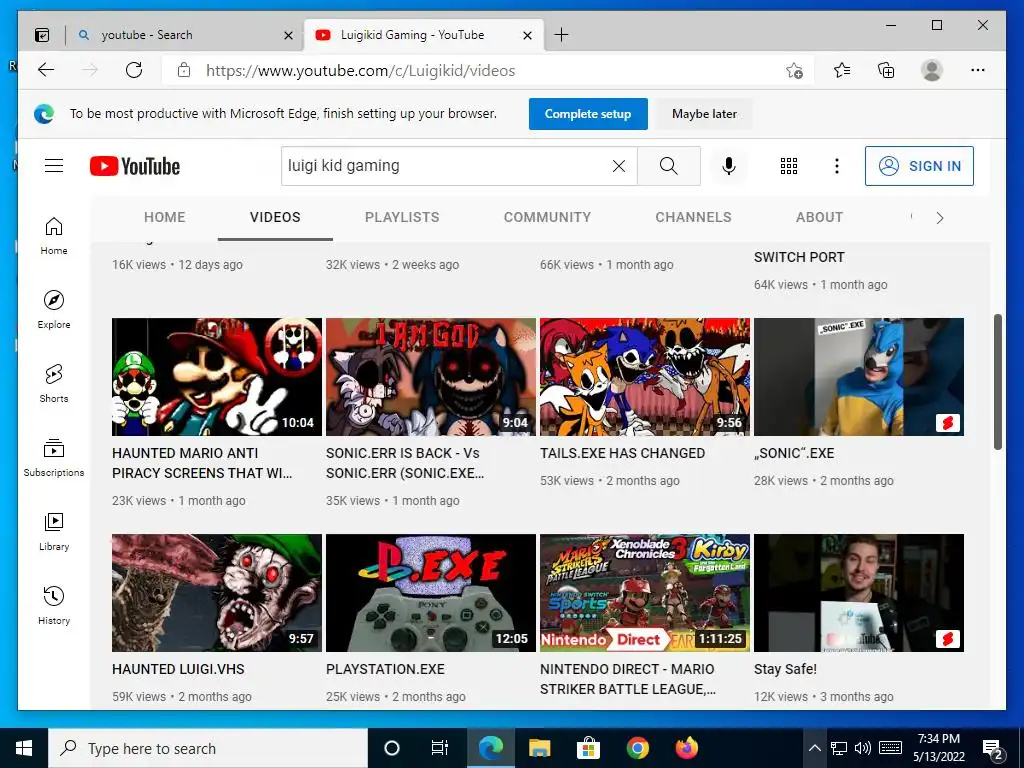Open Task View on the taskbar

(x=440, y=748)
